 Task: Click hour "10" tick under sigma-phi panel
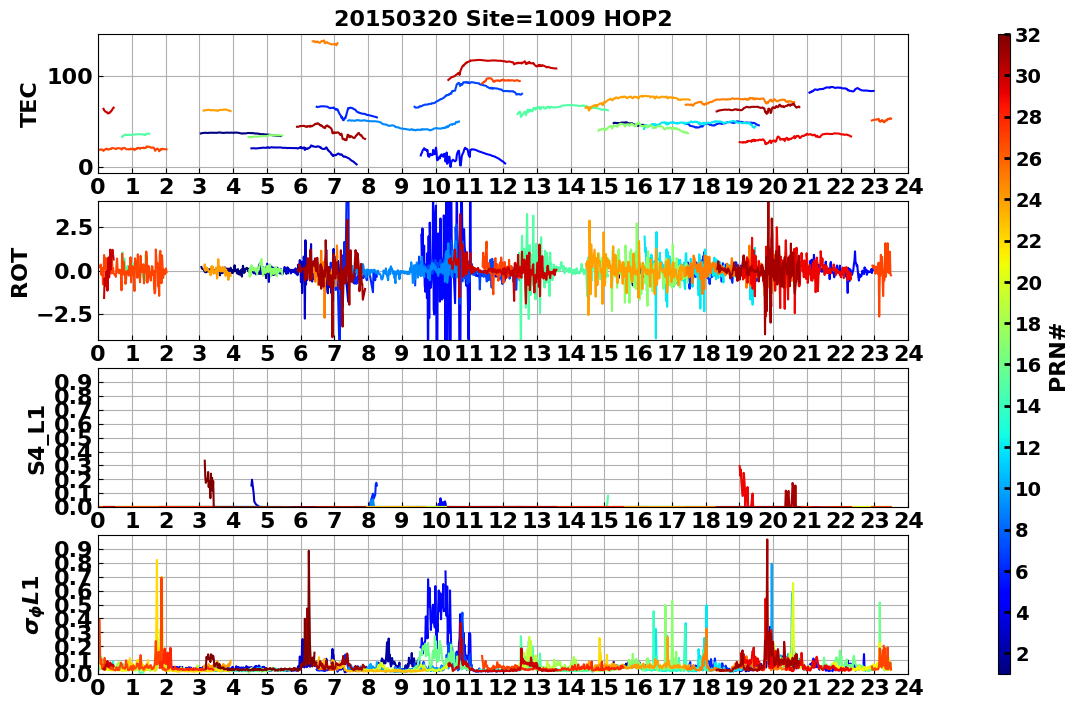[435, 687]
